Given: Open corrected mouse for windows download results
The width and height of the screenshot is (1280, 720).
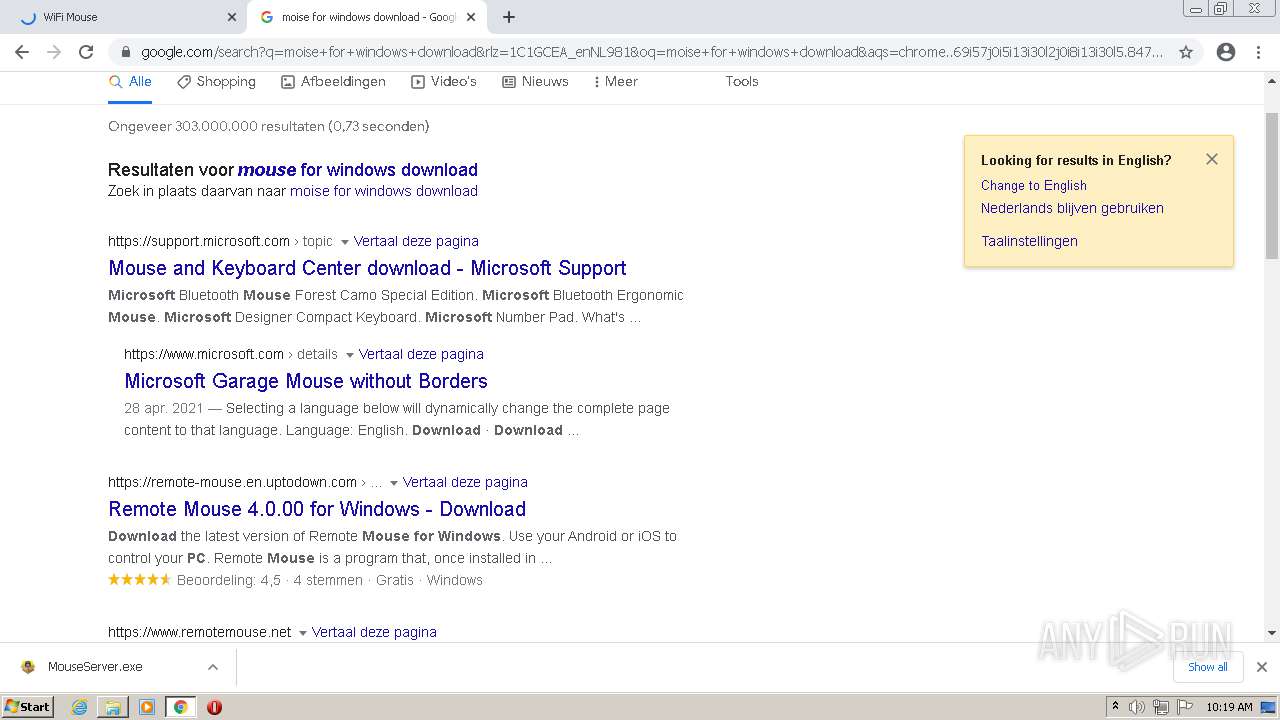Looking at the screenshot, I should tap(358, 170).
